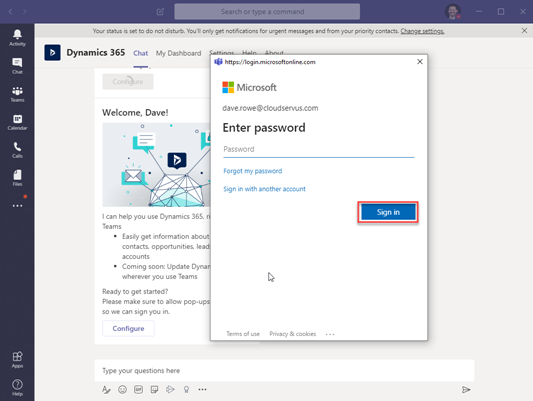
Task: Click Forgot my password link
Action: point(253,171)
